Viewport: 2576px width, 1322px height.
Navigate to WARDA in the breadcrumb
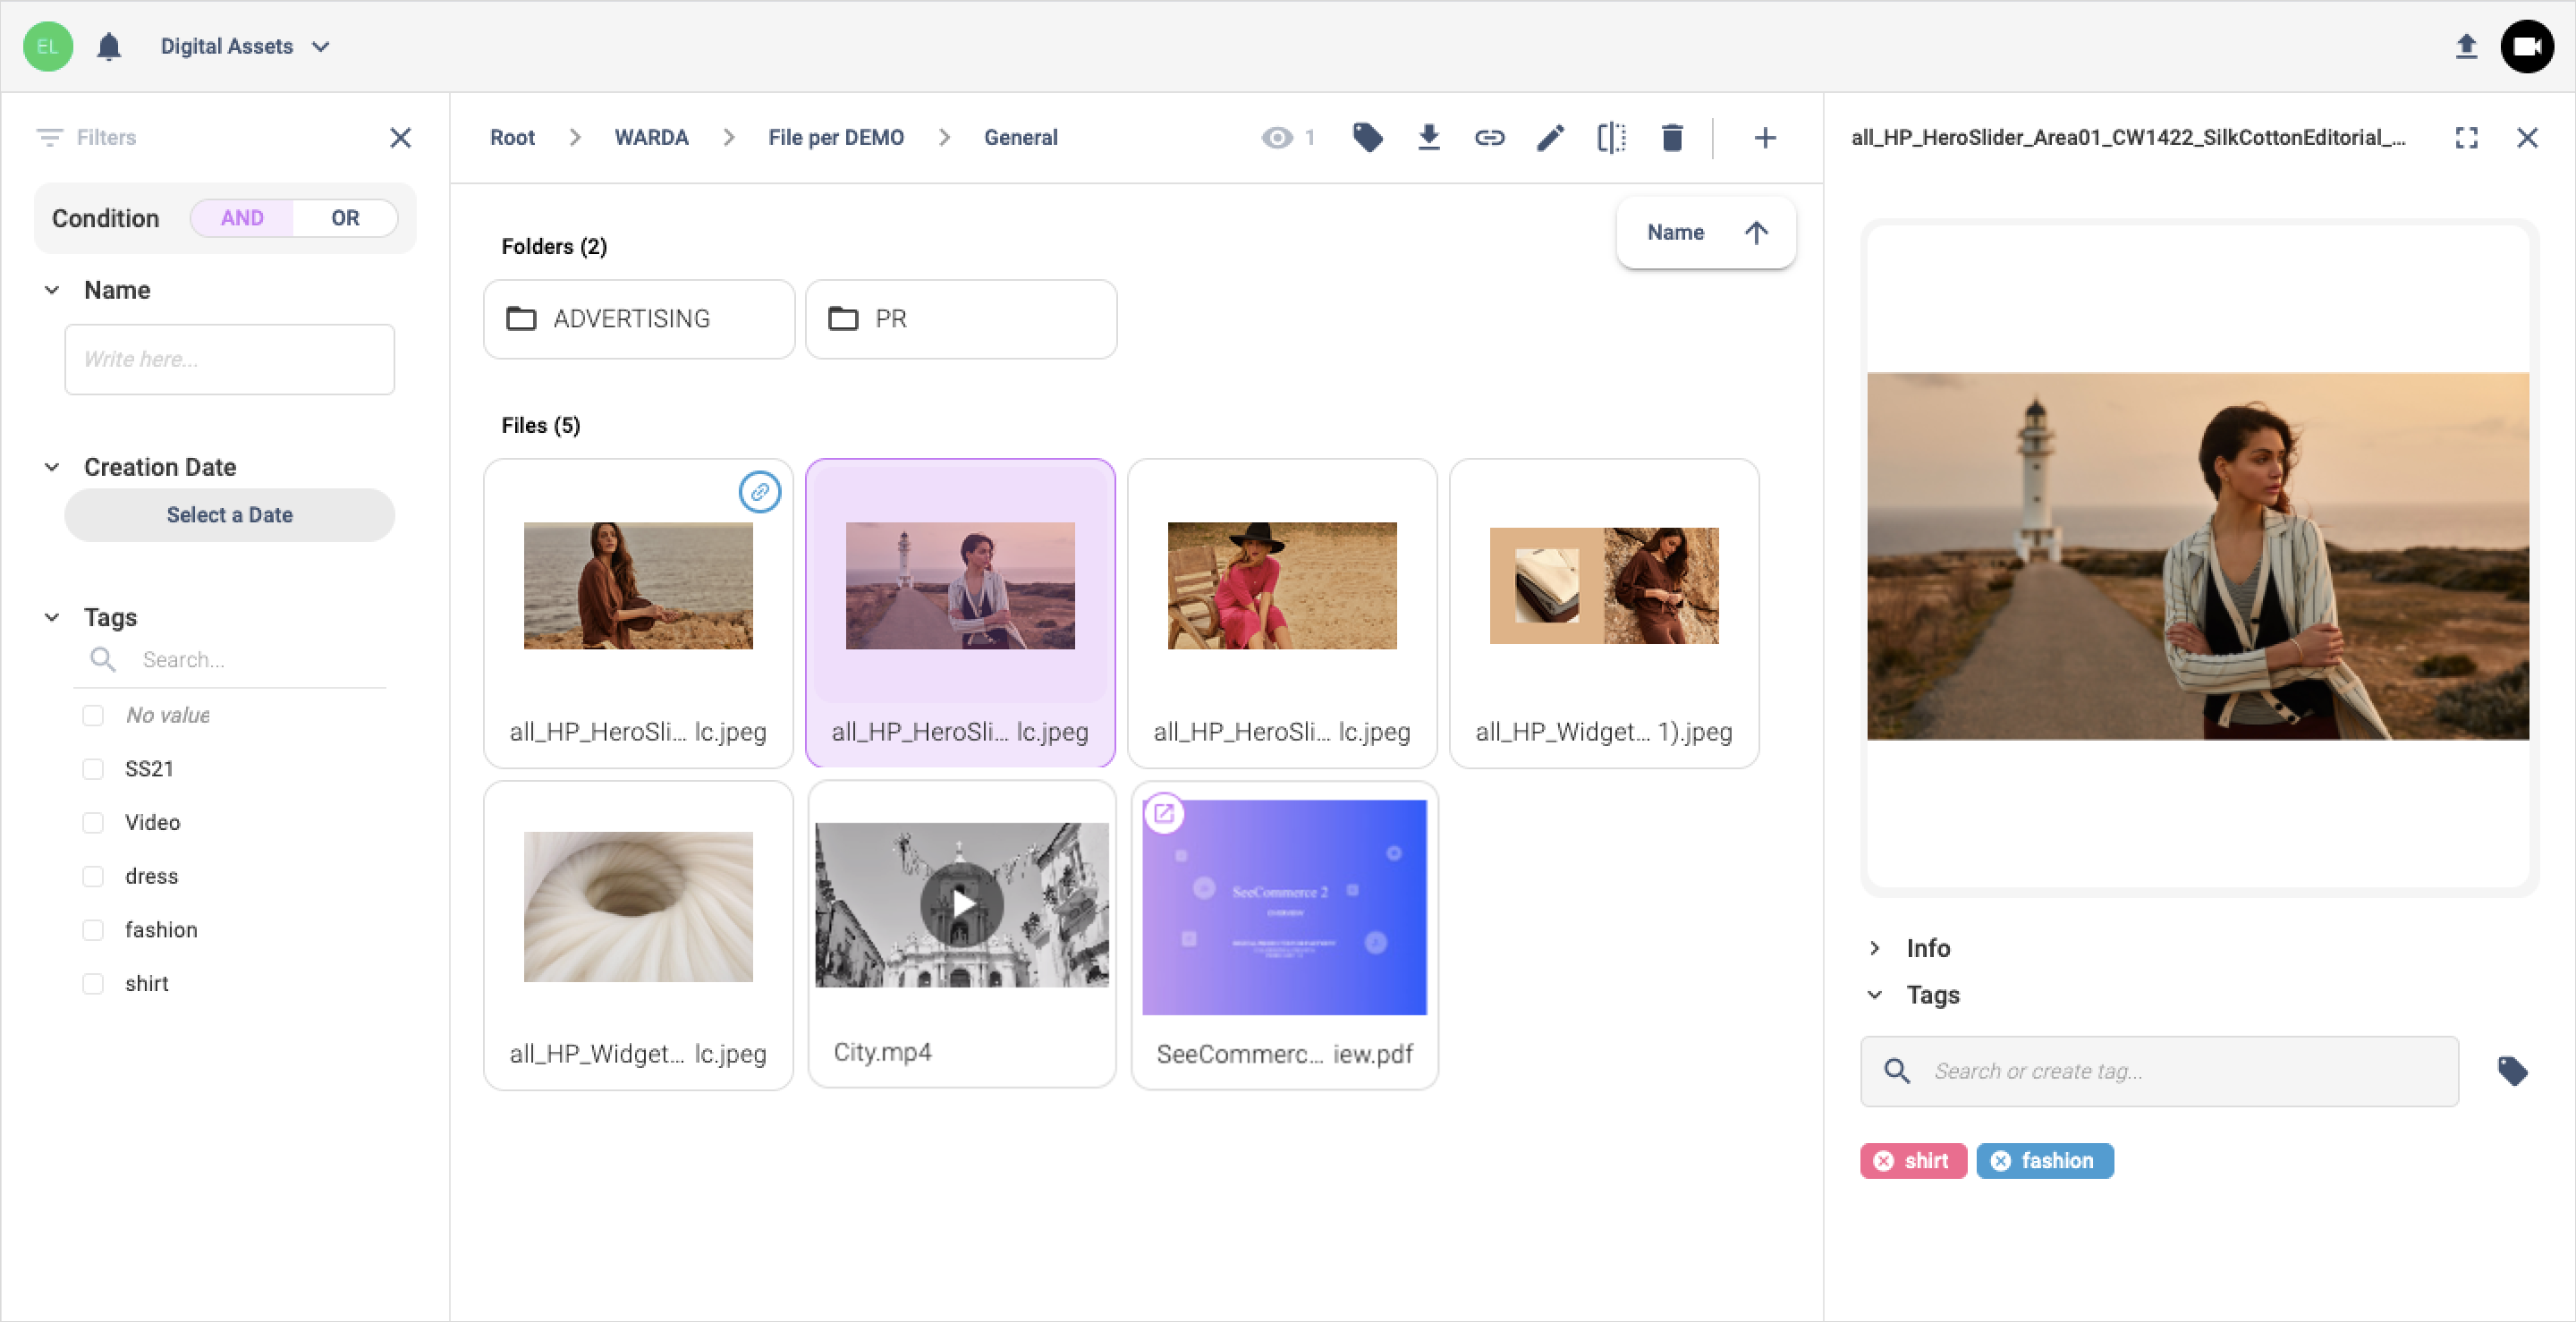[650, 137]
